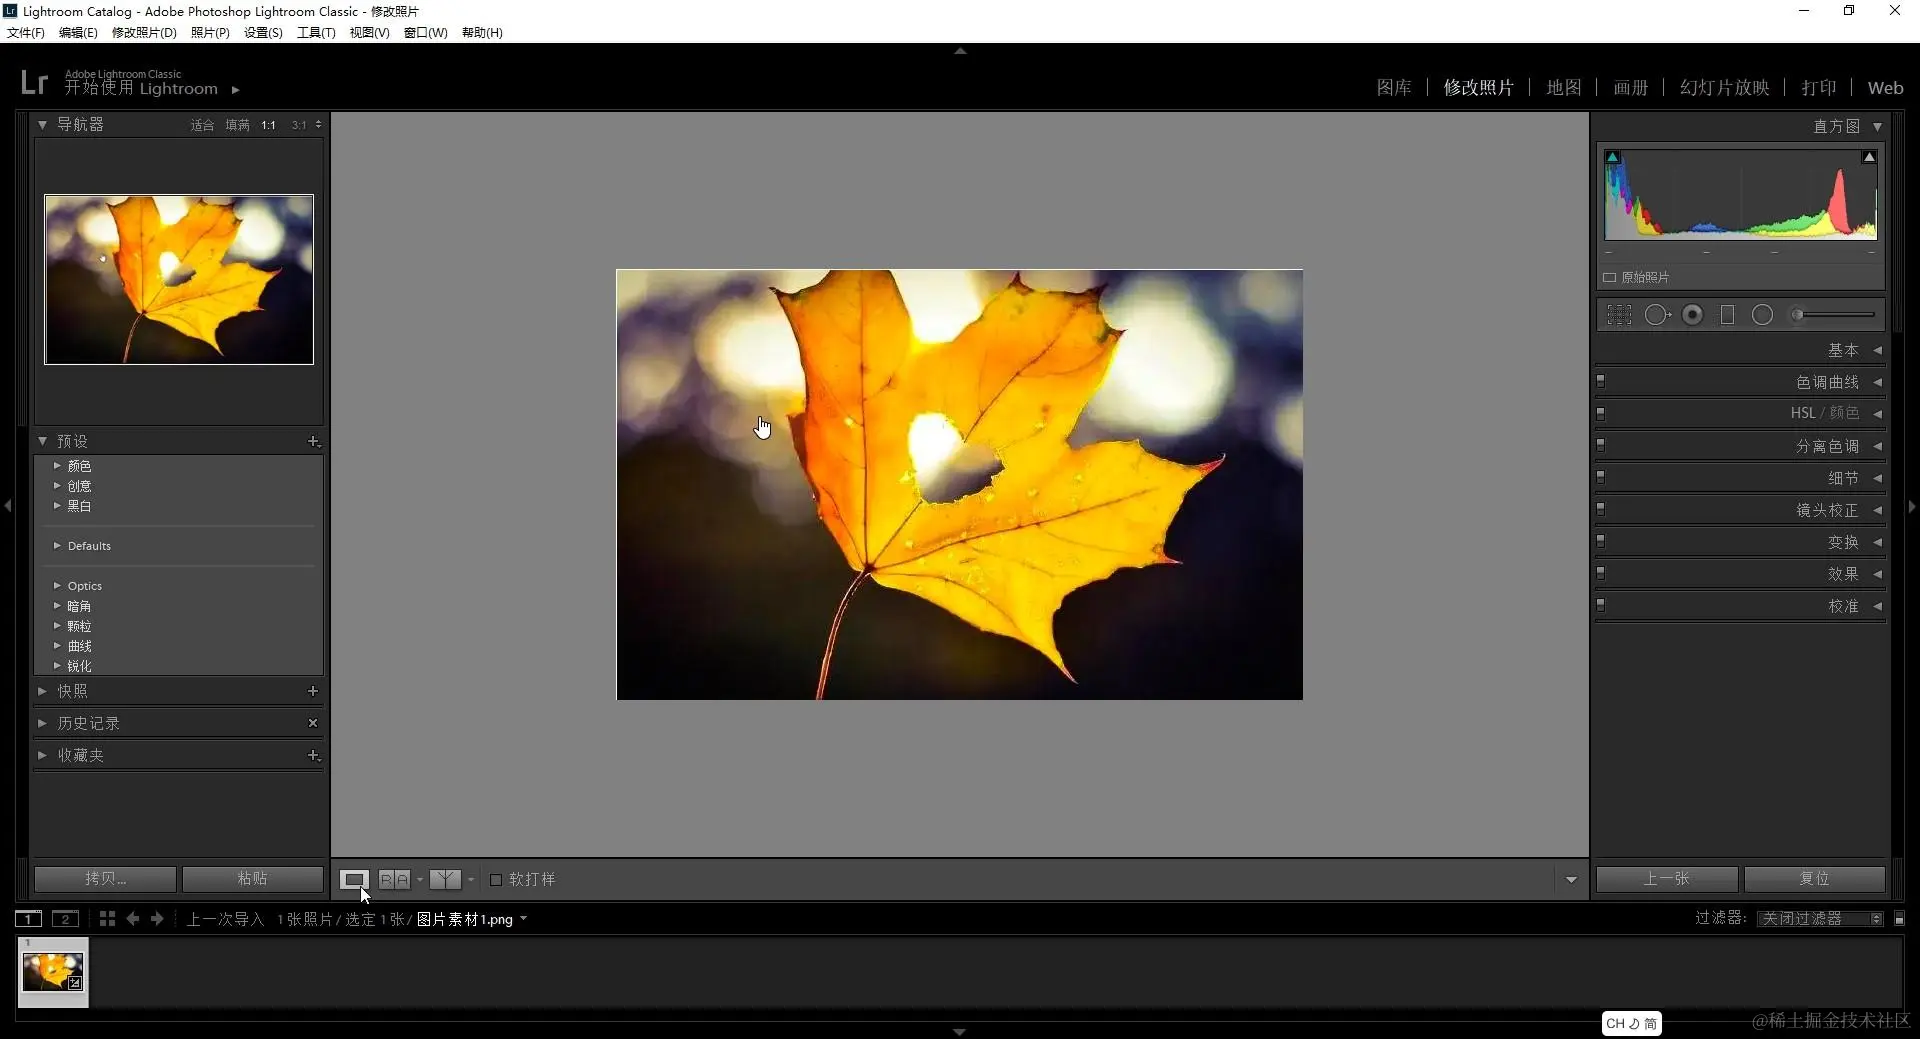Viewport: 1920px width, 1039px height.
Task: Enable 软打样 soft proofing checkbox
Action: coord(495,880)
